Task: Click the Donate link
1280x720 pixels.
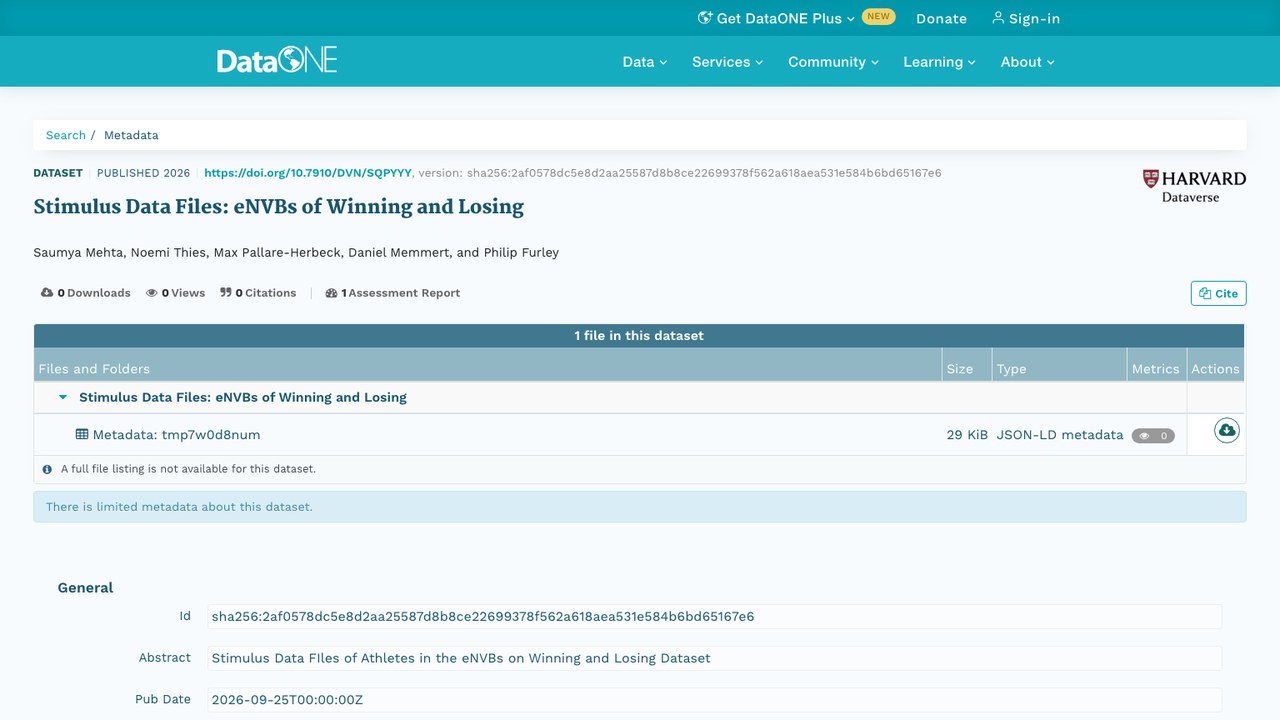Action: 941,18
